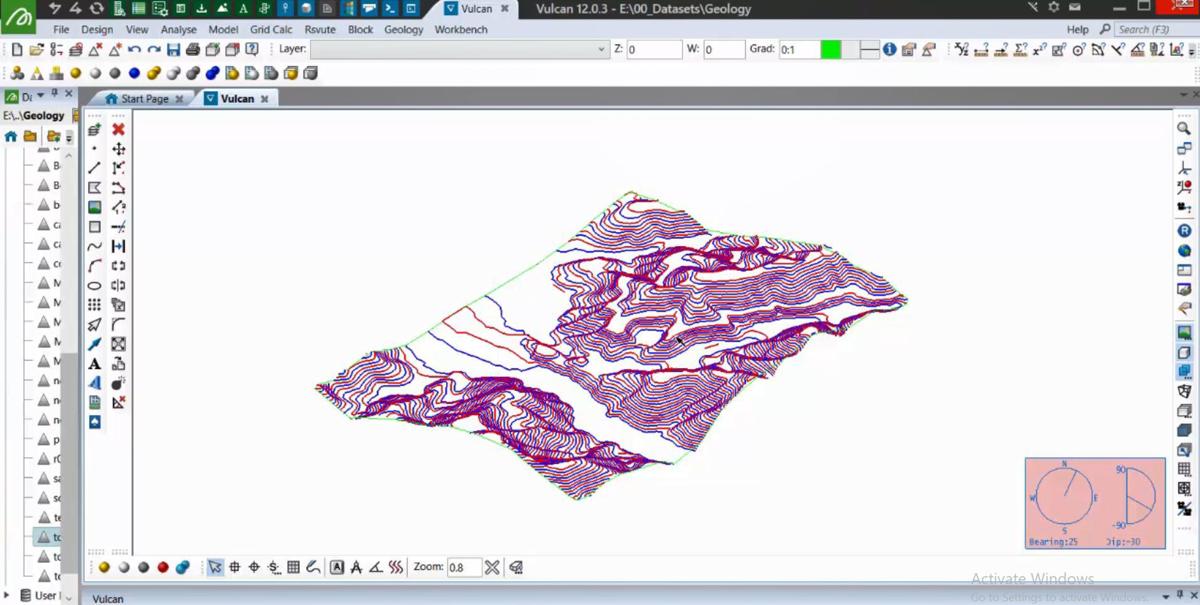Click the Vulcan label in the bottom status bar
Image resolution: width=1200 pixels, height=605 pixels.
tap(108, 599)
